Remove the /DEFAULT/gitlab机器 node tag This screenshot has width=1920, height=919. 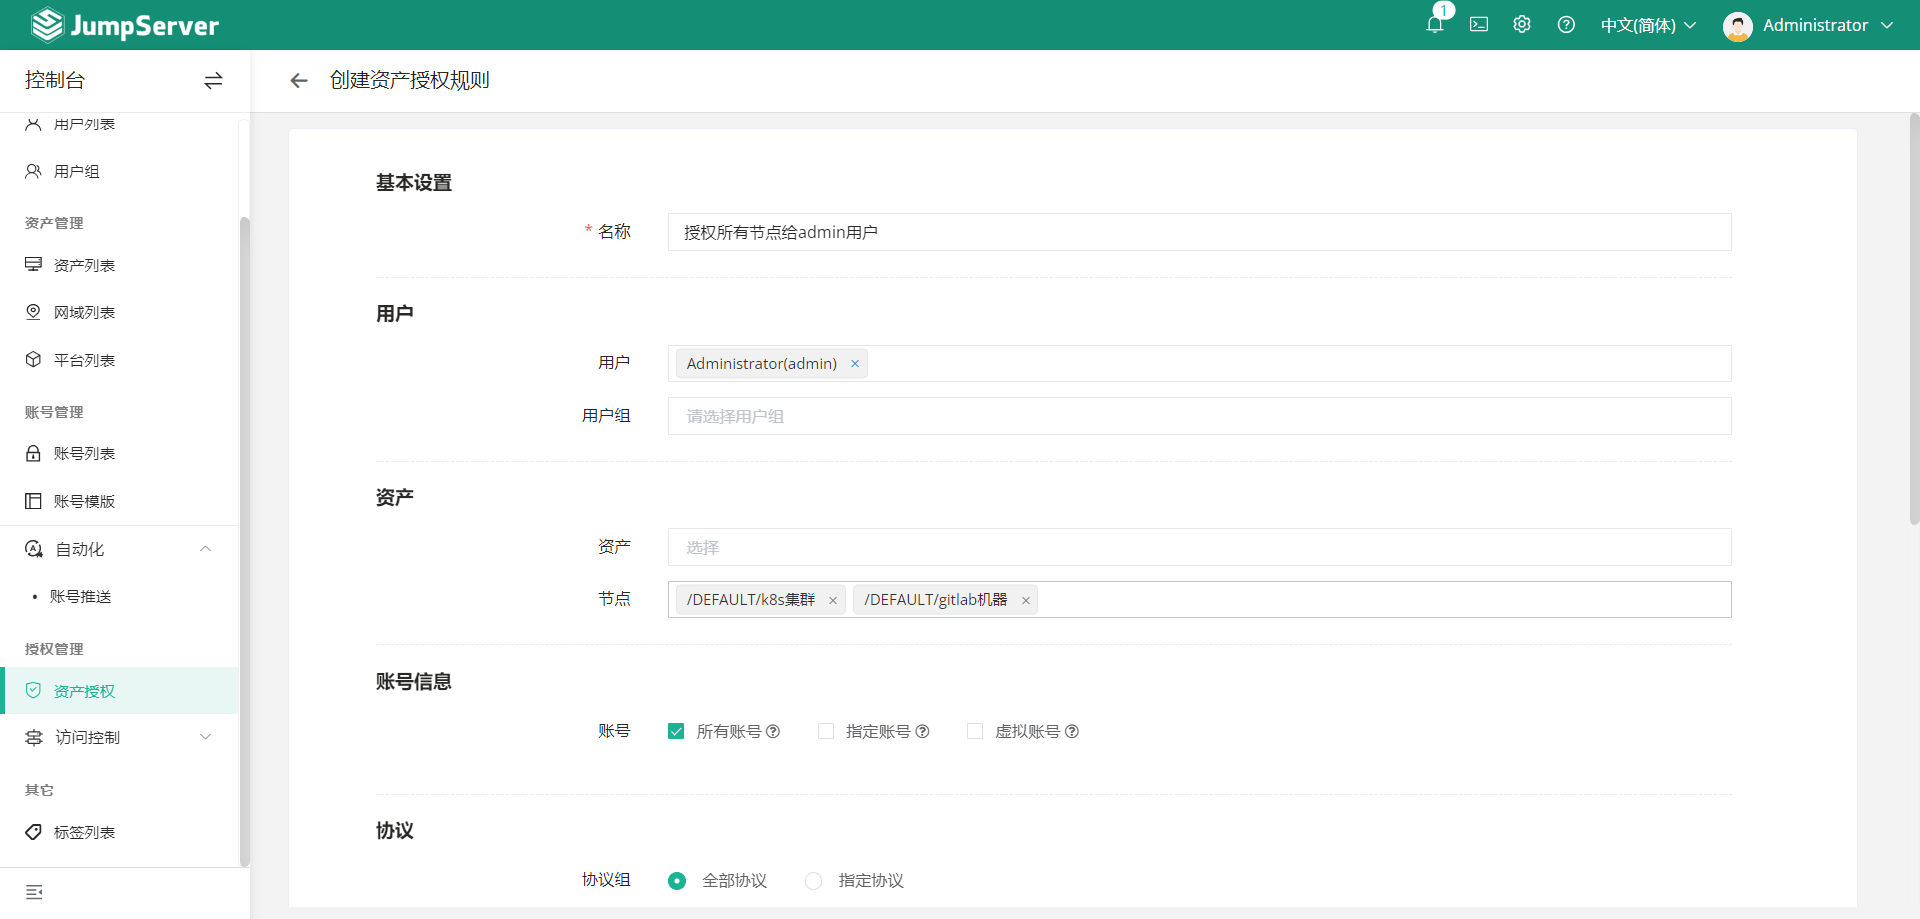click(x=1026, y=601)
